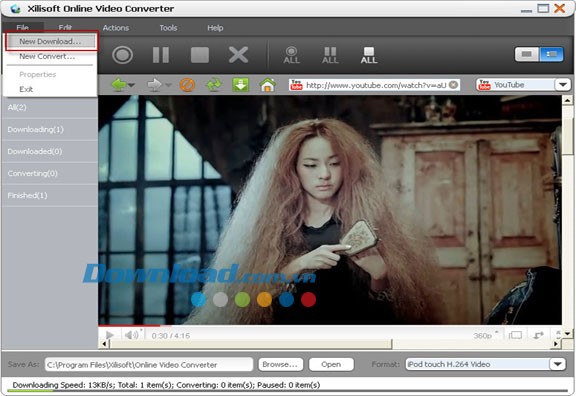Click the round Start download toolbar button

pos(122,55)
